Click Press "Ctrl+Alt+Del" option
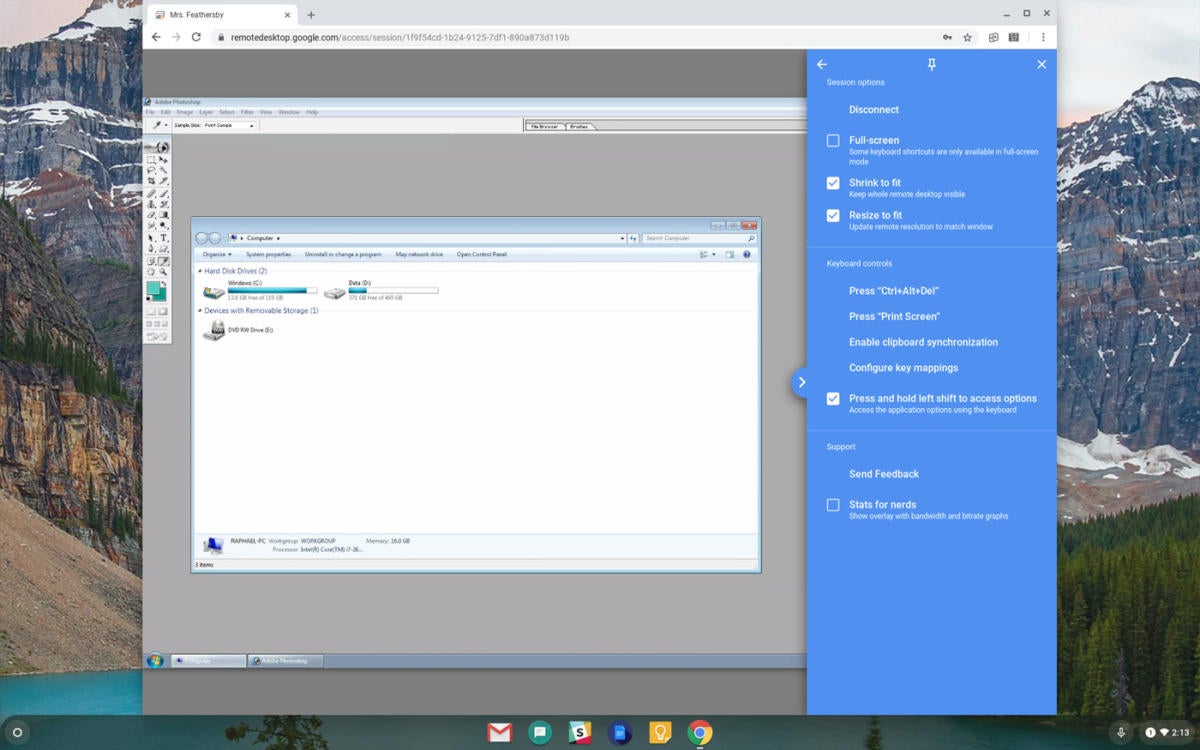The width and height of the screenshot is (1200, 750). 894,291
